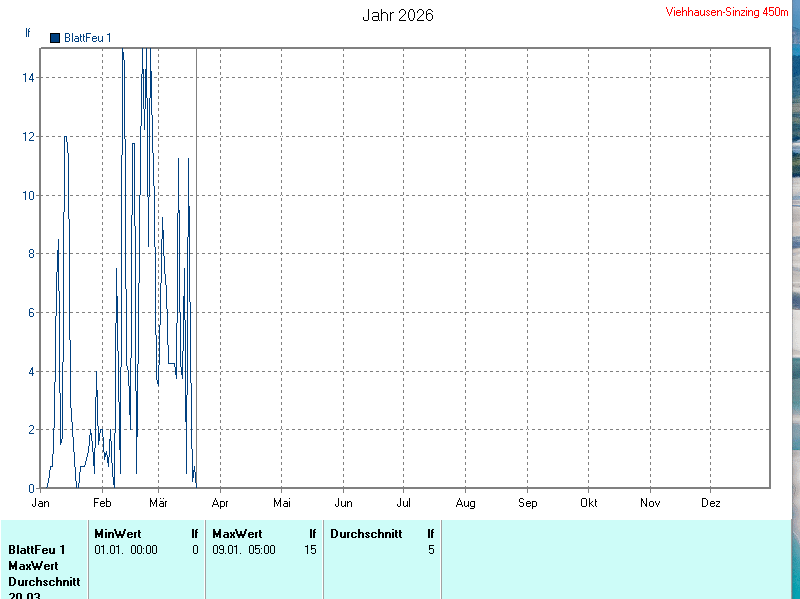Screen dimensions: 800x599
Task: Click the lf unit label above y-axis
Action: pos(28,32)
